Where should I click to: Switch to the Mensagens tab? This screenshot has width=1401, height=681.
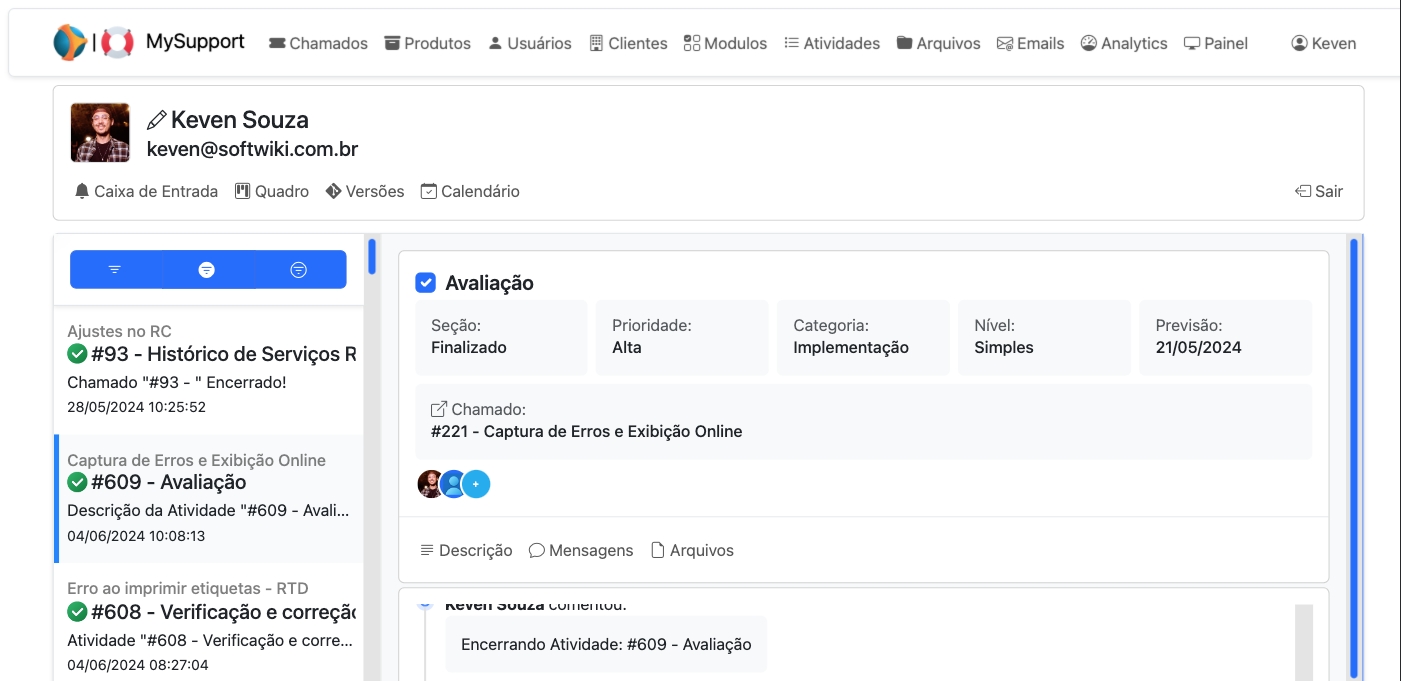tap(581, 550)
